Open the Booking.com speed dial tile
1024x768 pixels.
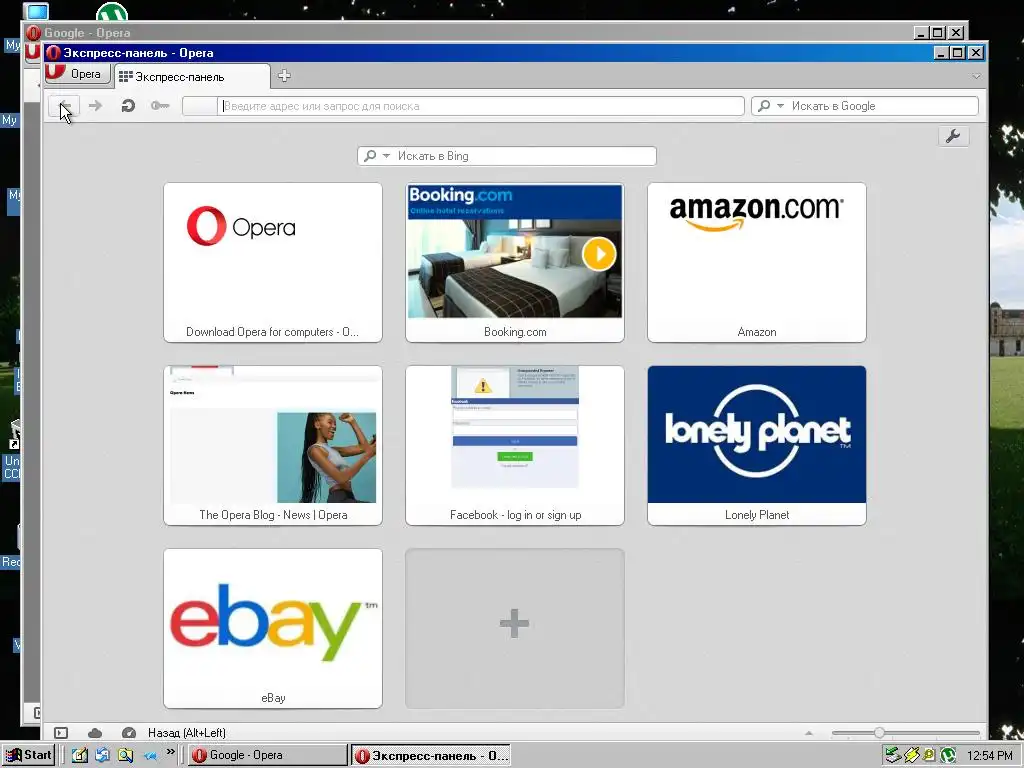click(x=515, y=263)
